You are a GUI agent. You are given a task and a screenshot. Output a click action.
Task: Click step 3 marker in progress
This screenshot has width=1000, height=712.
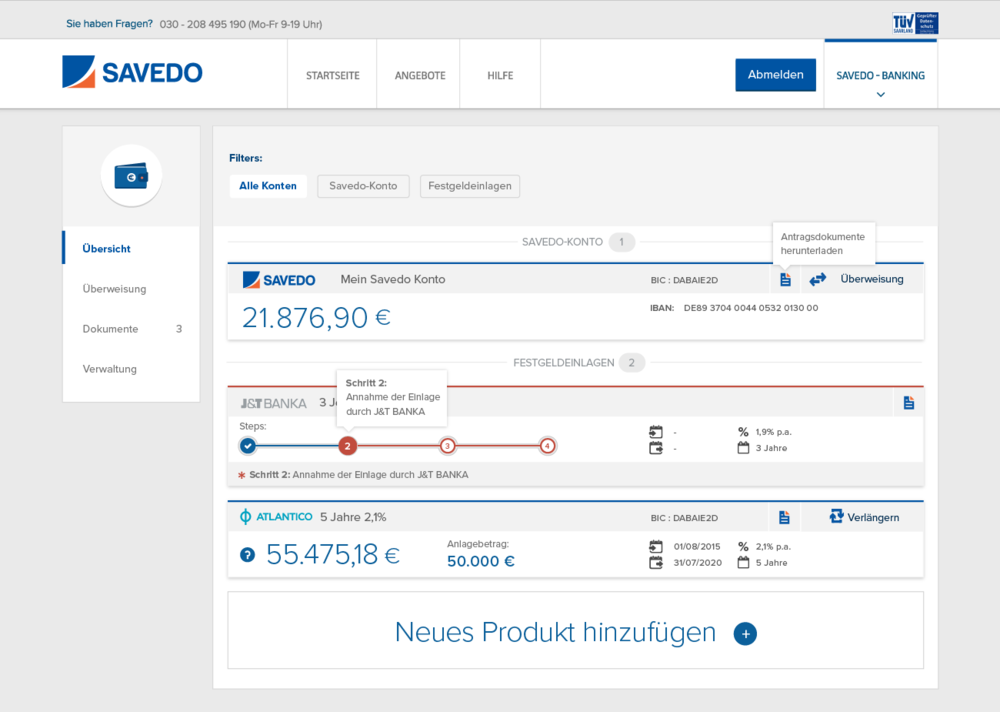[448, 446]
